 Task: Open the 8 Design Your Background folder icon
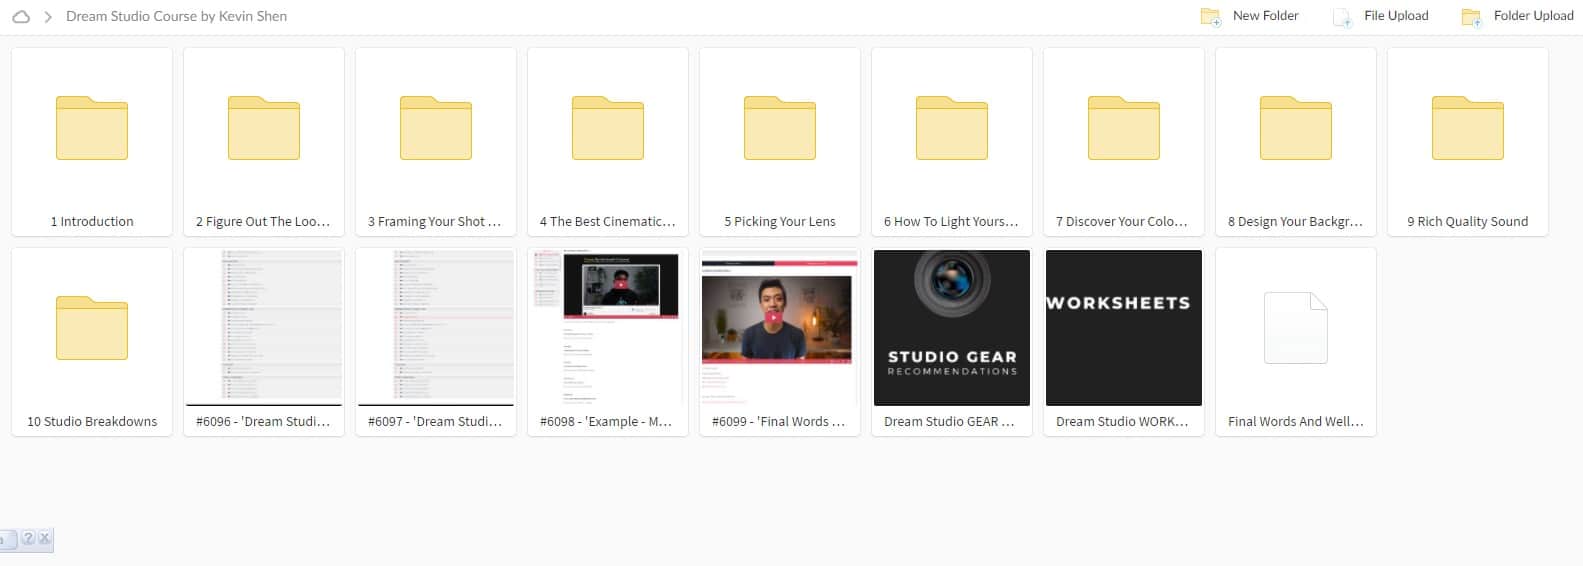pyautogui.click(x=1296, y=128)
